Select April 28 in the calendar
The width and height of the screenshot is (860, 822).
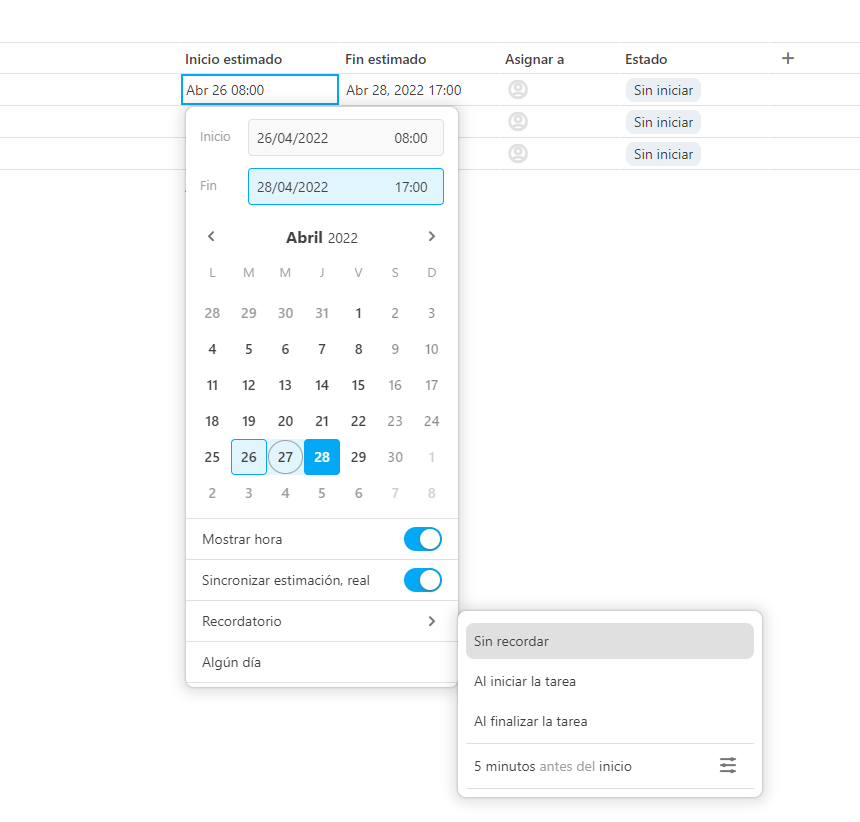point(322,457)
